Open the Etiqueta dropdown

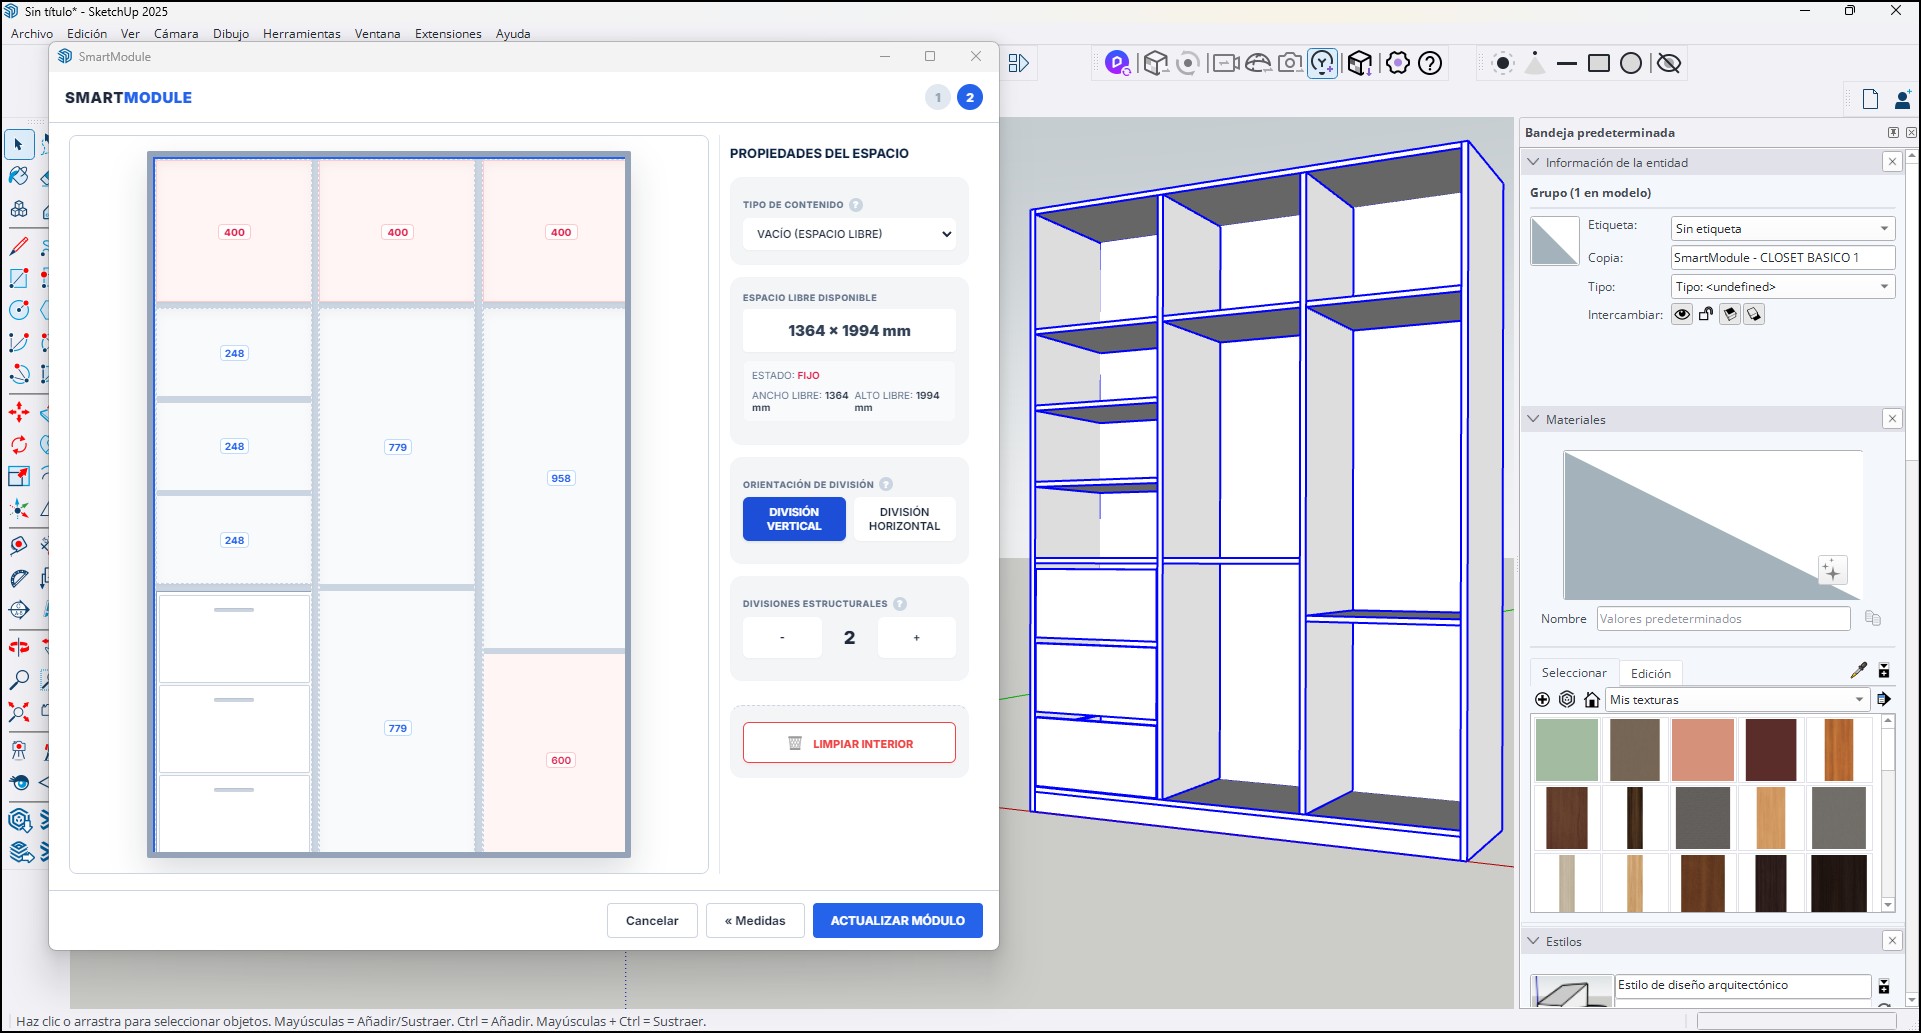[x=1783, y=228]
